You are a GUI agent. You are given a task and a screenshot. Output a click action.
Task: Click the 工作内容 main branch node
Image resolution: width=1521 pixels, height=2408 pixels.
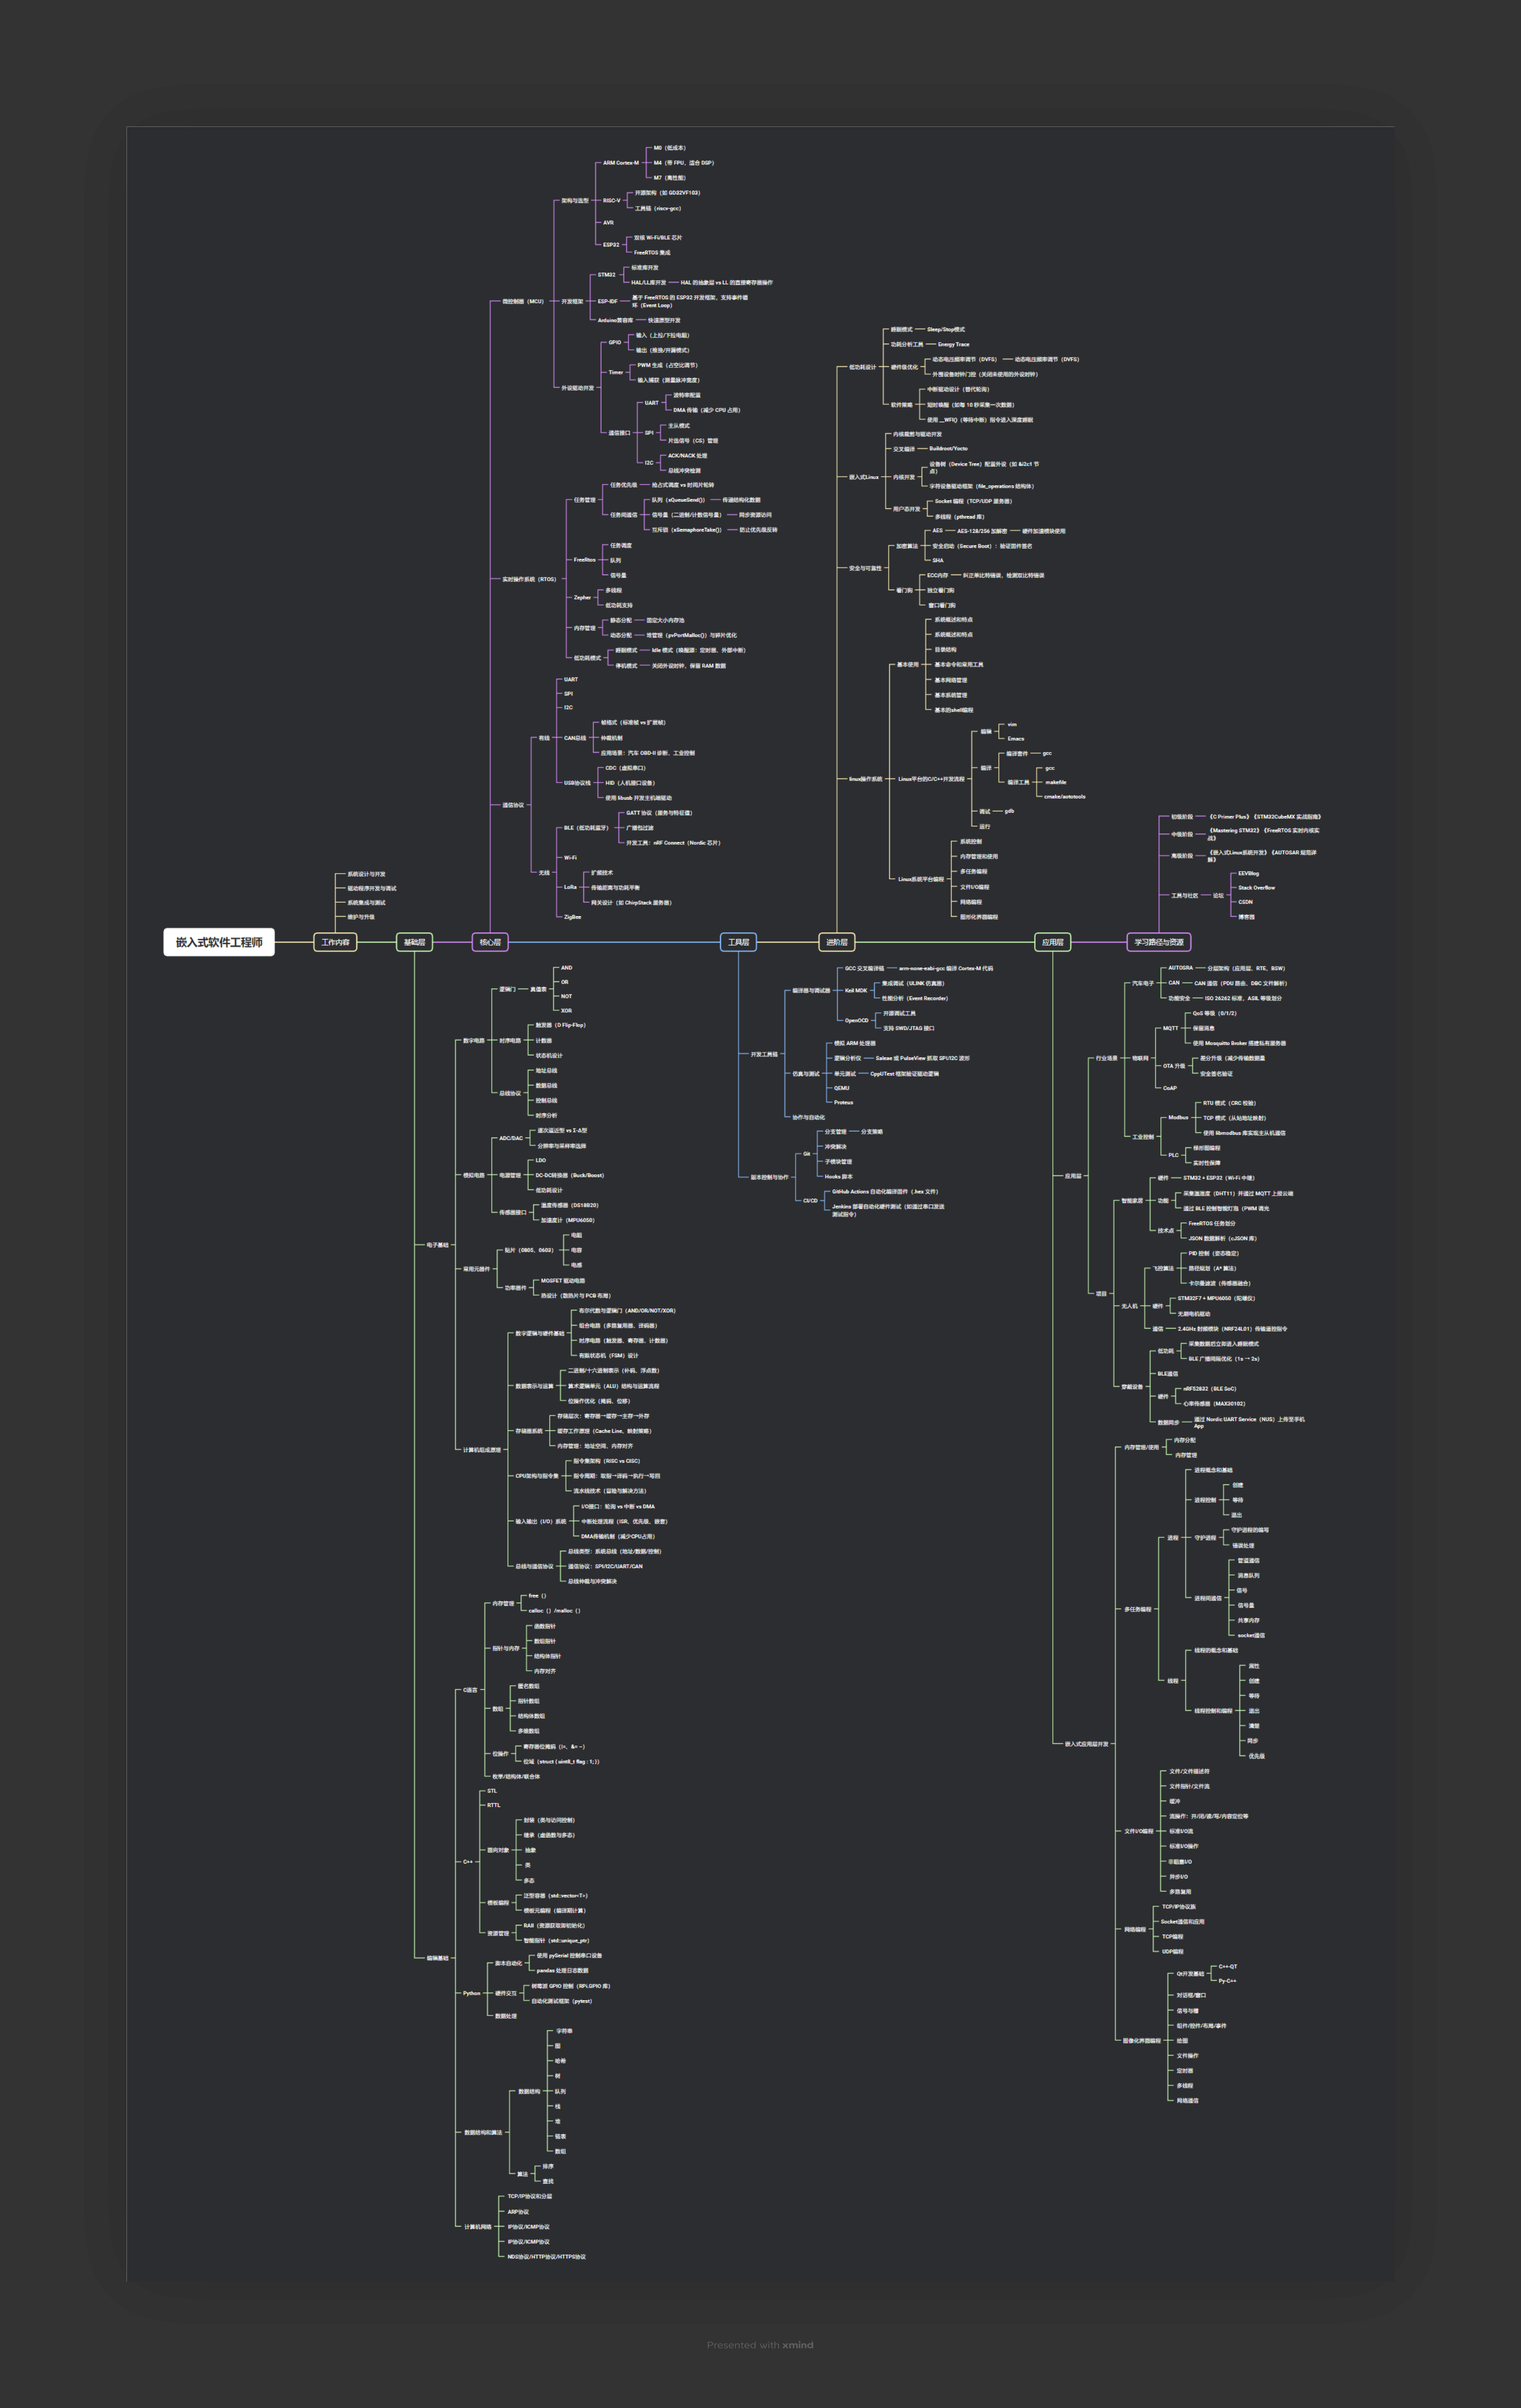[335, 942]
